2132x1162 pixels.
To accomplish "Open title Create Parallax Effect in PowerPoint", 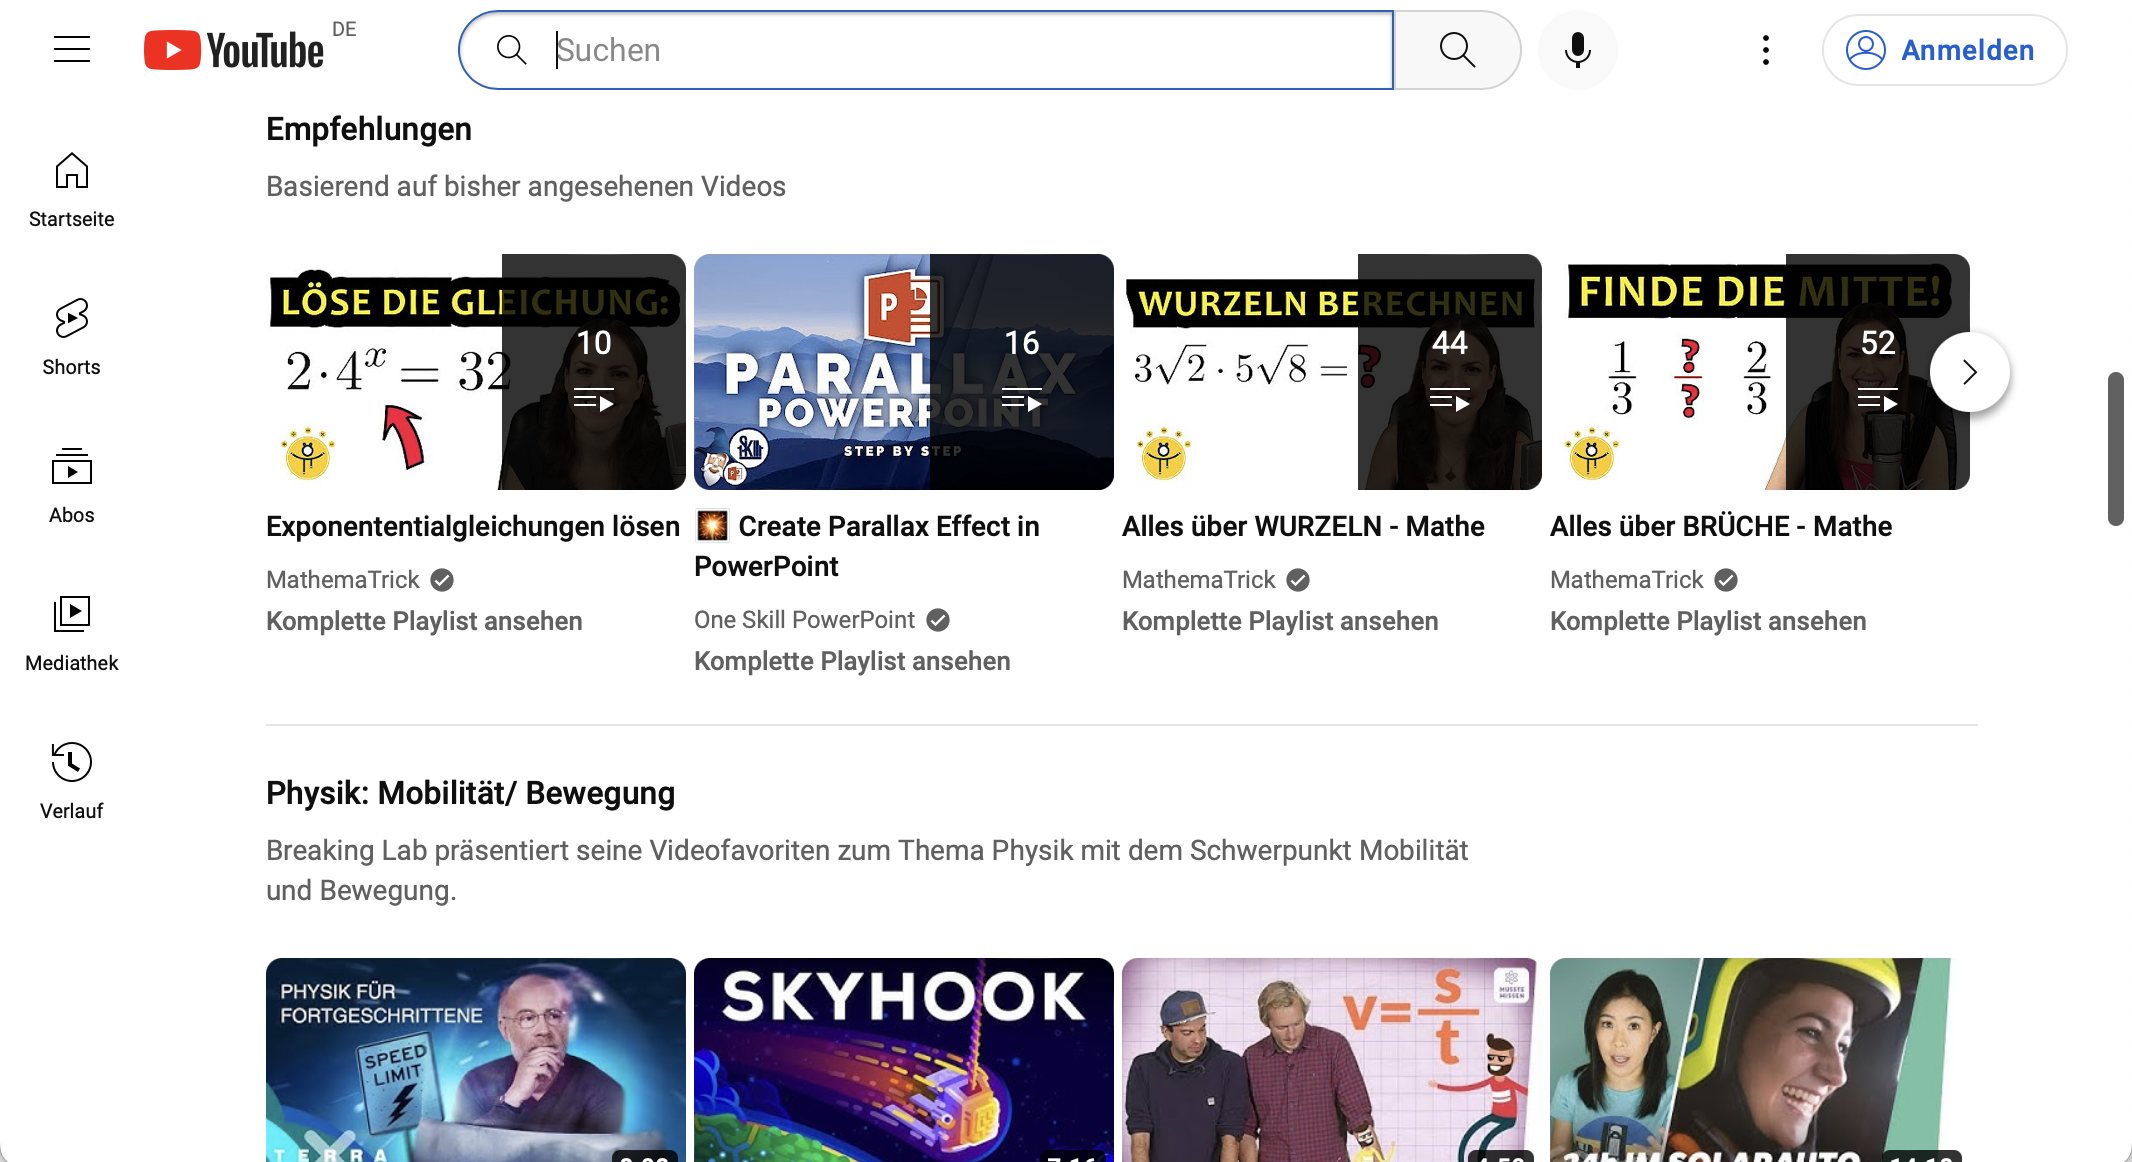I will click(867, 546).
